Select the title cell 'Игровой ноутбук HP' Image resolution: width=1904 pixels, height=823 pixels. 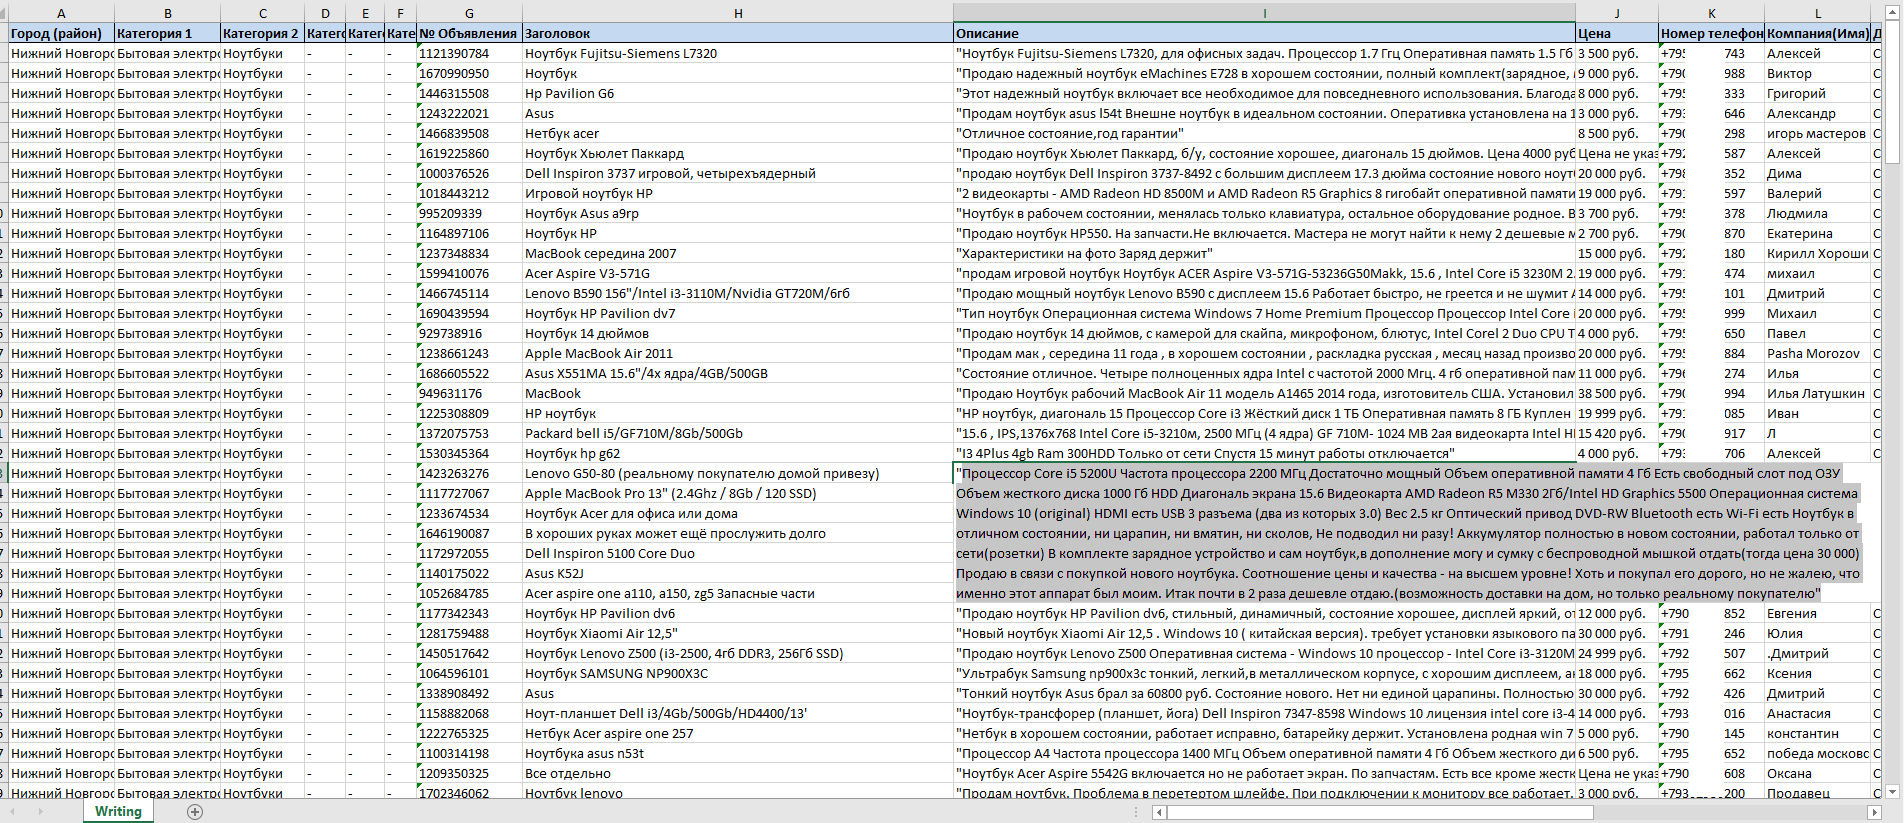coord(738,193)
